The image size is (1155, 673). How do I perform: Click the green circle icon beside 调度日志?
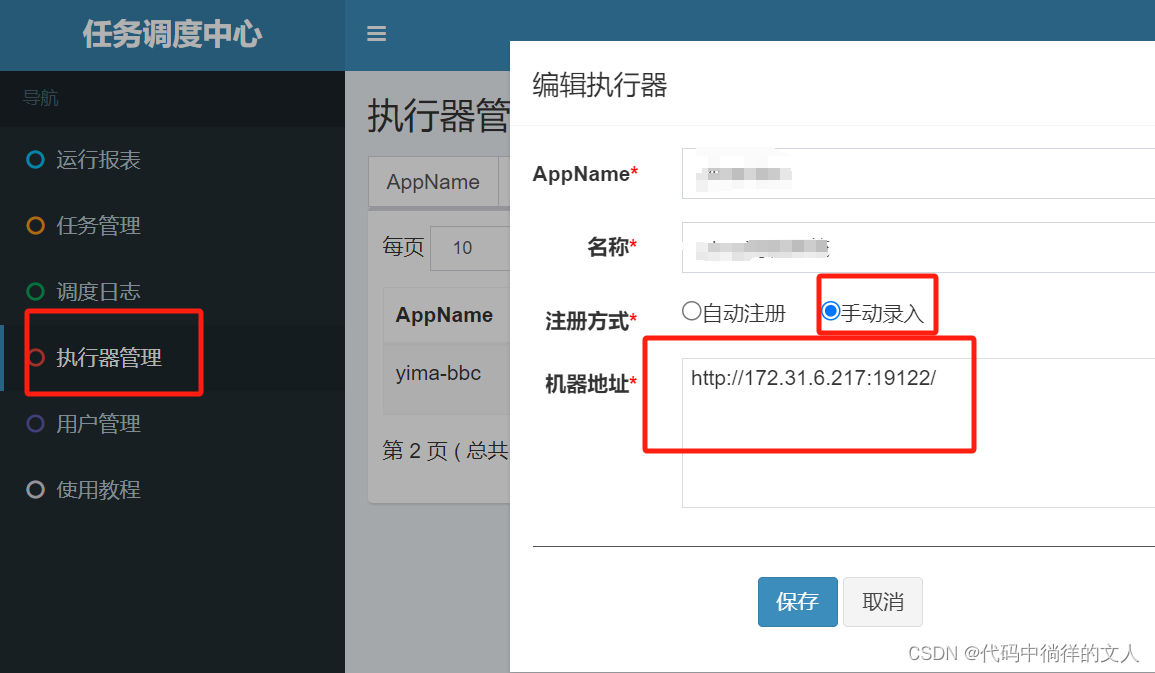(35, 292)
